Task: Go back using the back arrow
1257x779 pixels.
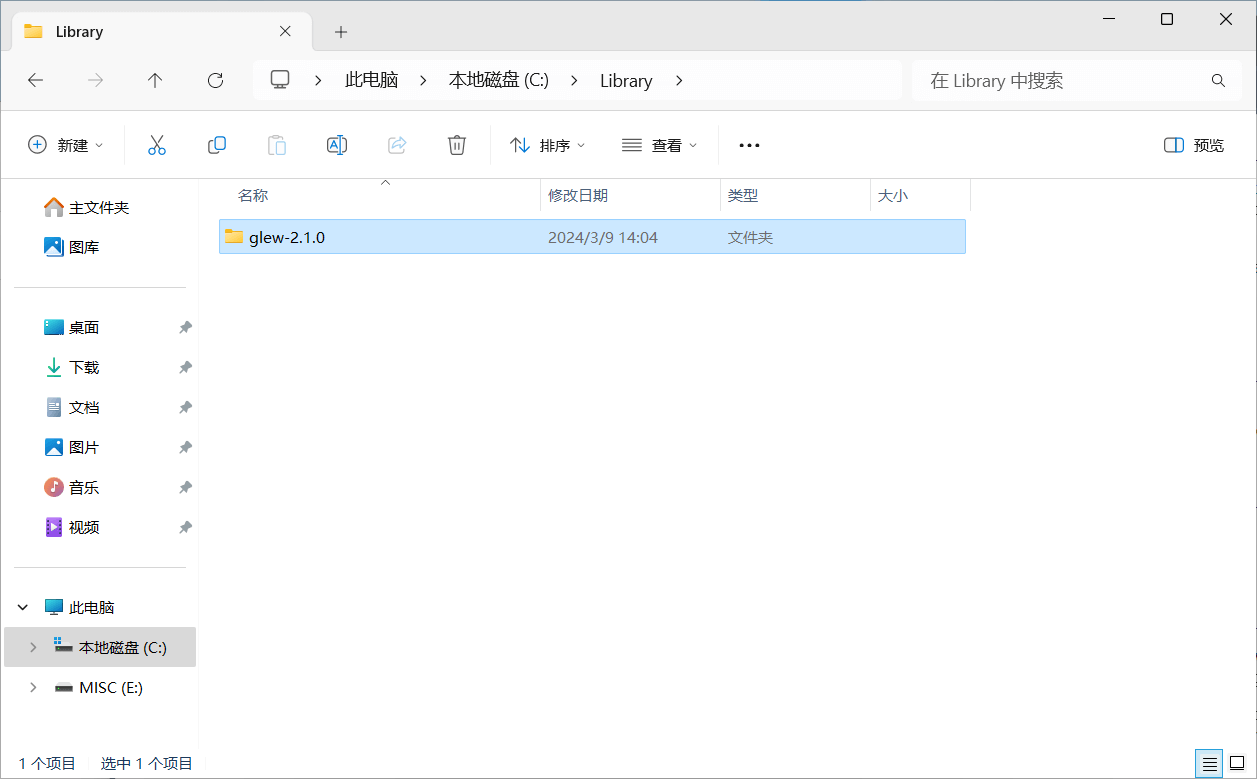Action: (x=36, y=81)
